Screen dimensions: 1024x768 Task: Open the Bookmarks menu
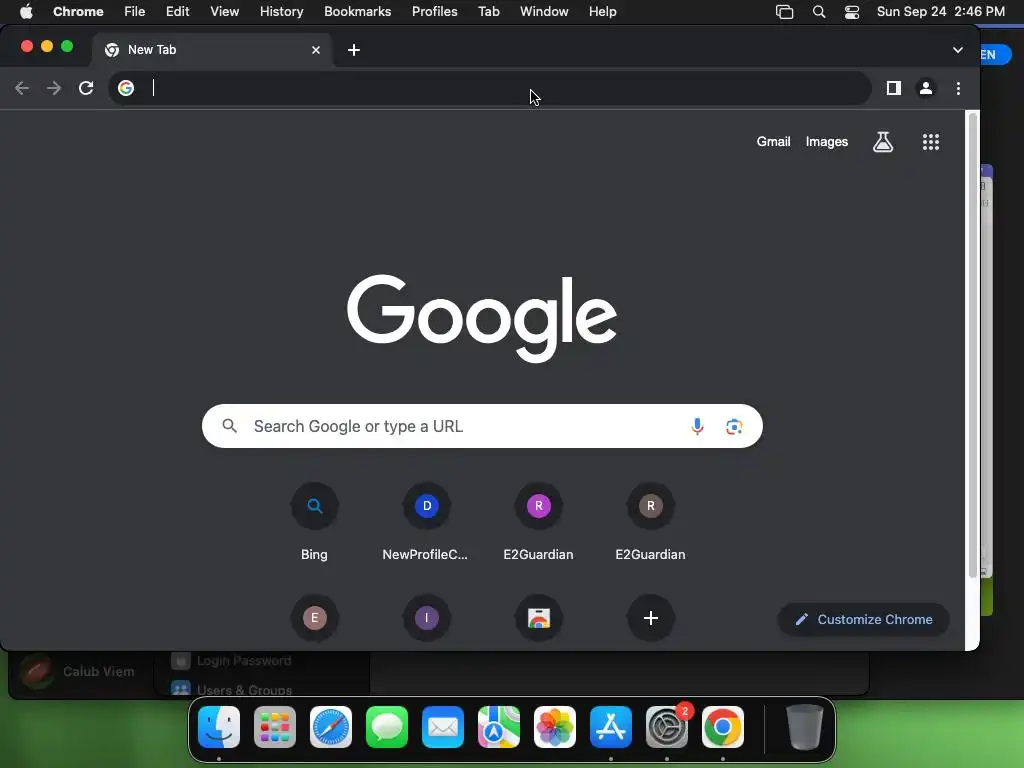tap(357, 12)
